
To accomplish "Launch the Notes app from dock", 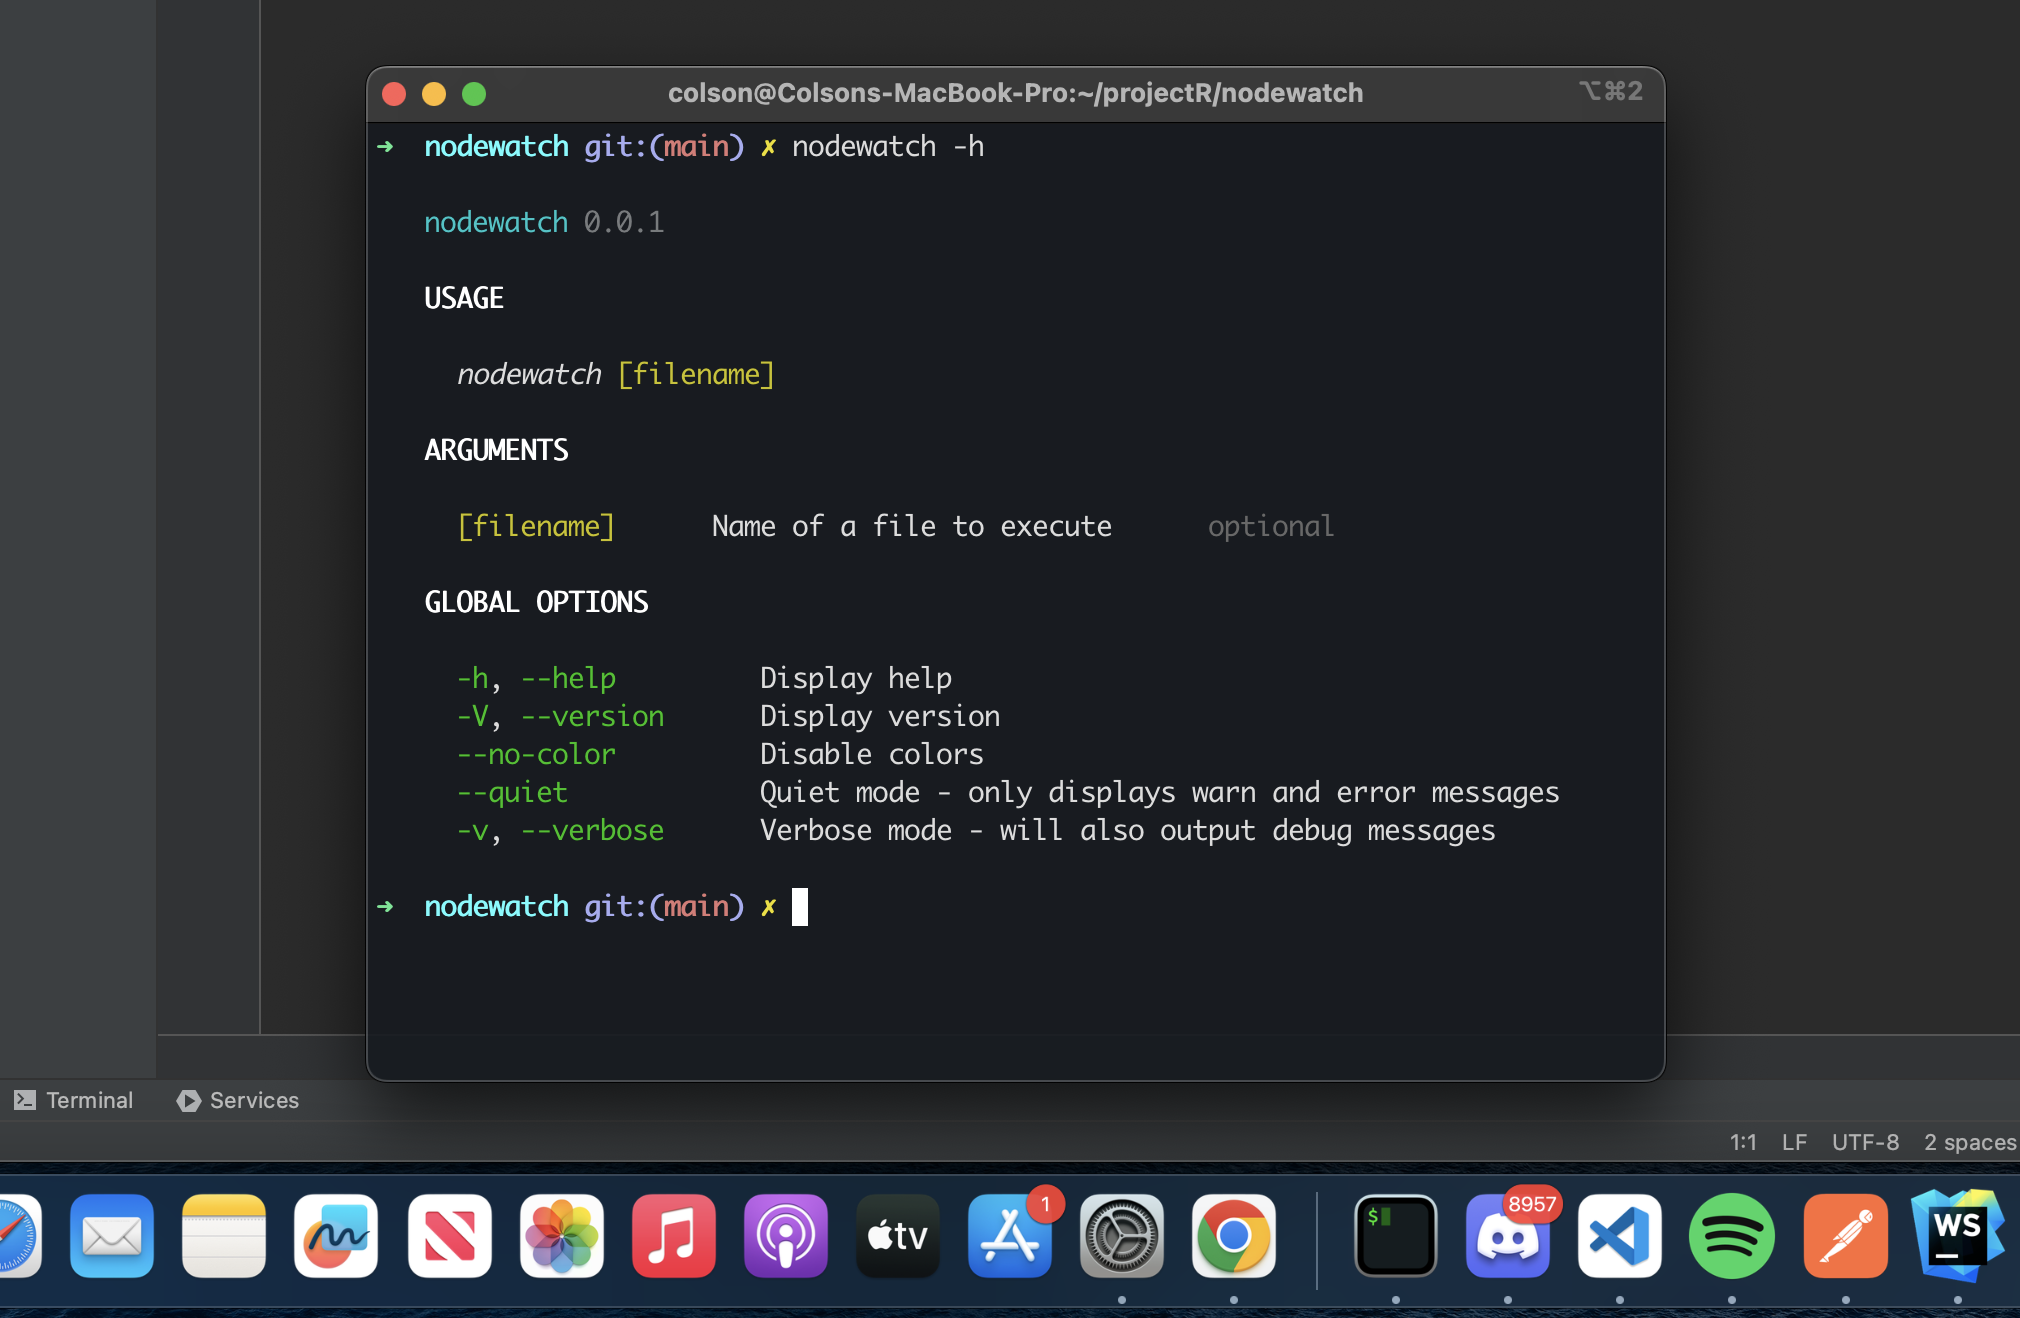I will pos(223,1236).
